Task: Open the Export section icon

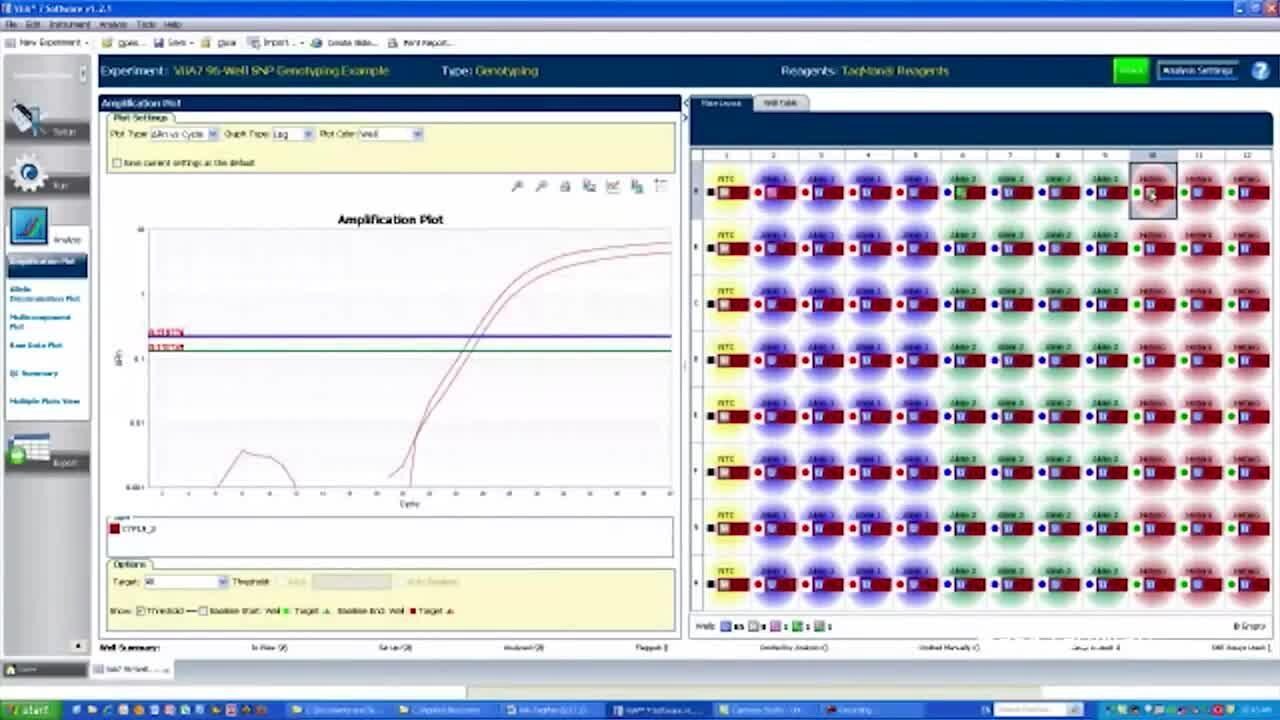Action: 30,454
